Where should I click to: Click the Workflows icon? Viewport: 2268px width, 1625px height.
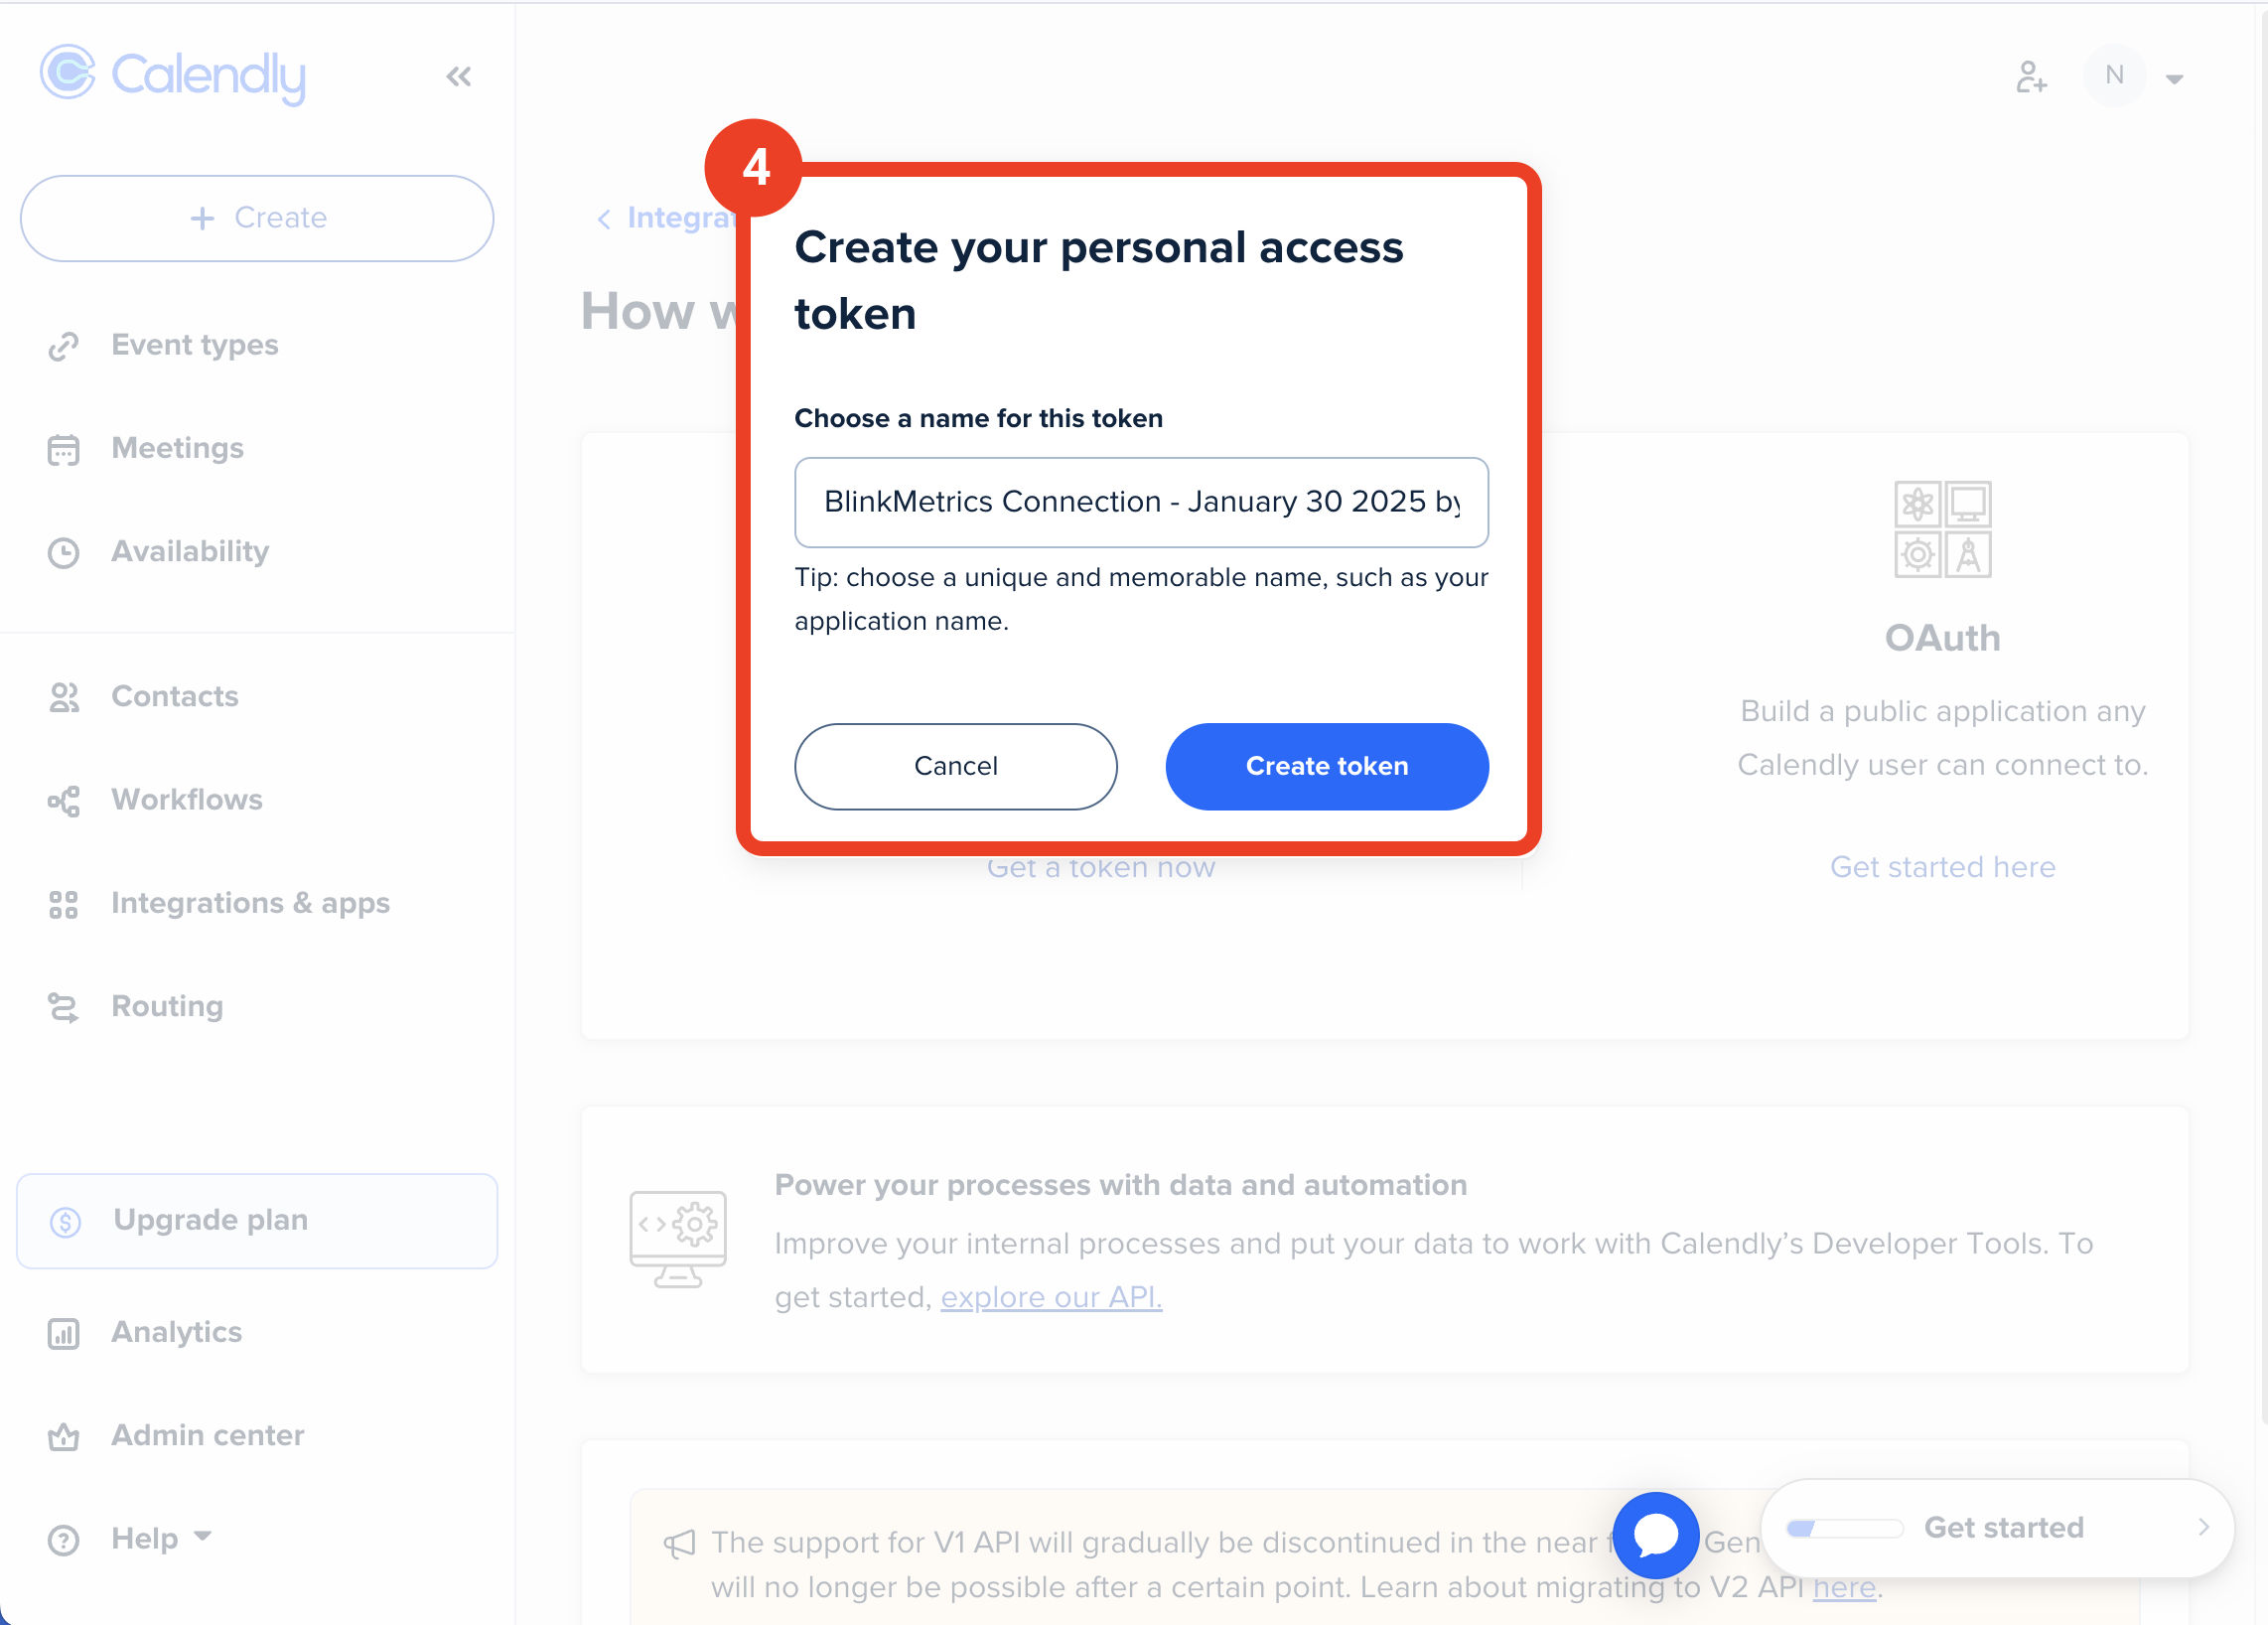pyautogui.click(x=64, y=801)
